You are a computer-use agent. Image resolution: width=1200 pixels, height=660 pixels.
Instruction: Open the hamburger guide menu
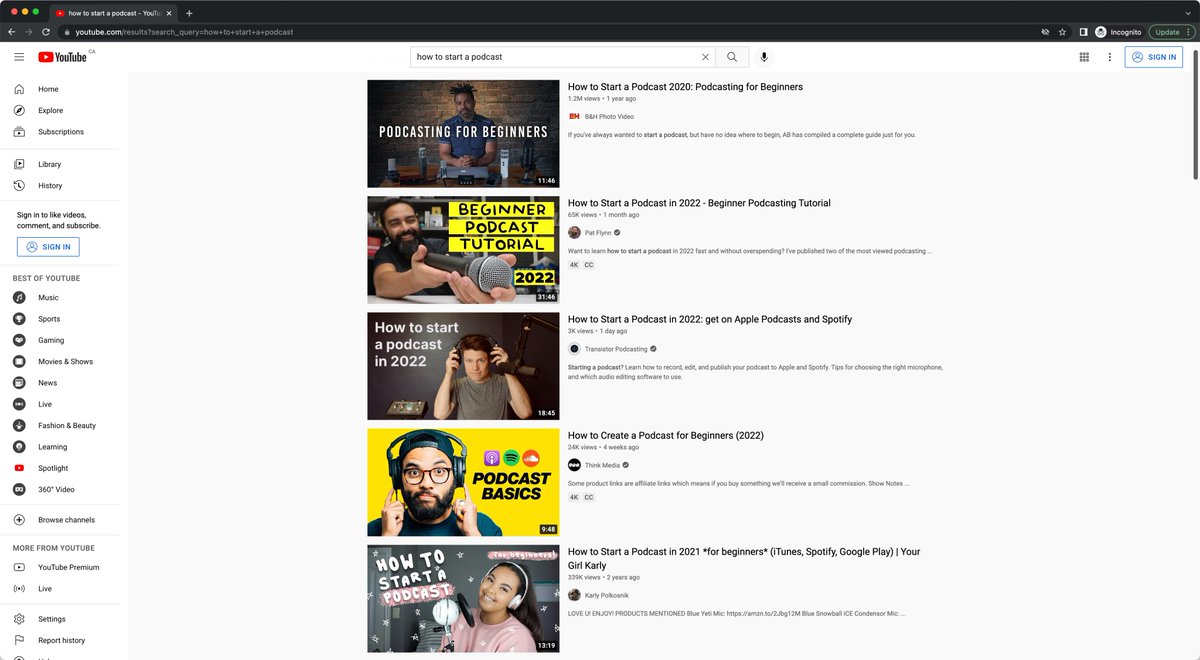19,57
